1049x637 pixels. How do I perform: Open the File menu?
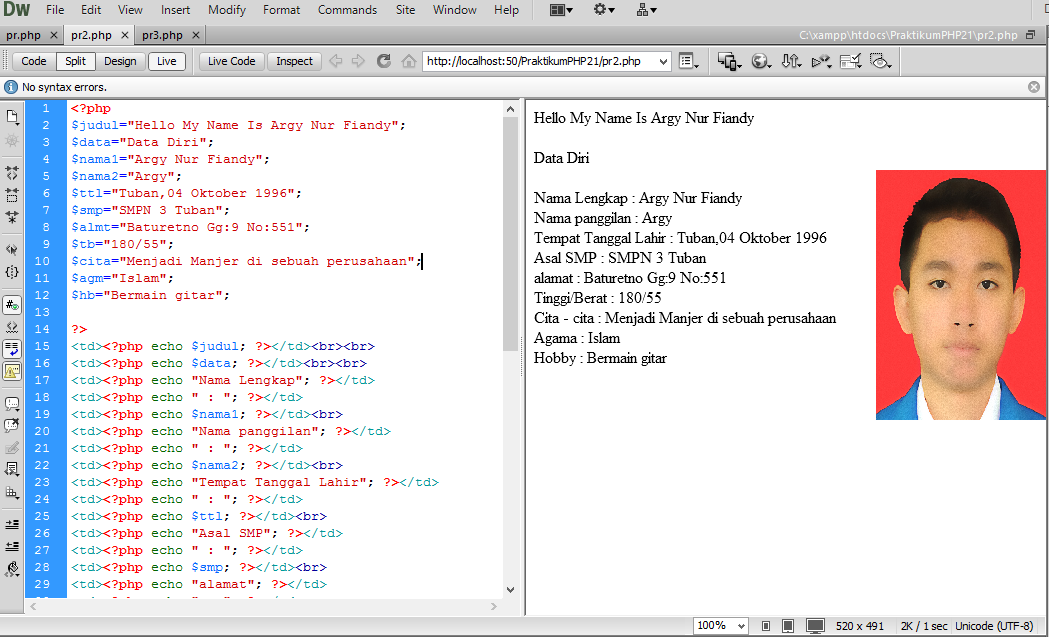coord(55,10)
